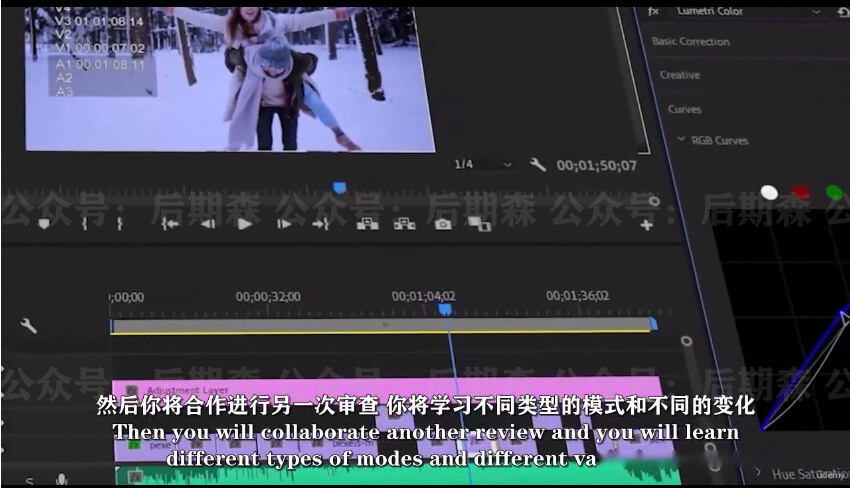Click the 00;01;50;07 duration timecode

[x=596, y=165]
